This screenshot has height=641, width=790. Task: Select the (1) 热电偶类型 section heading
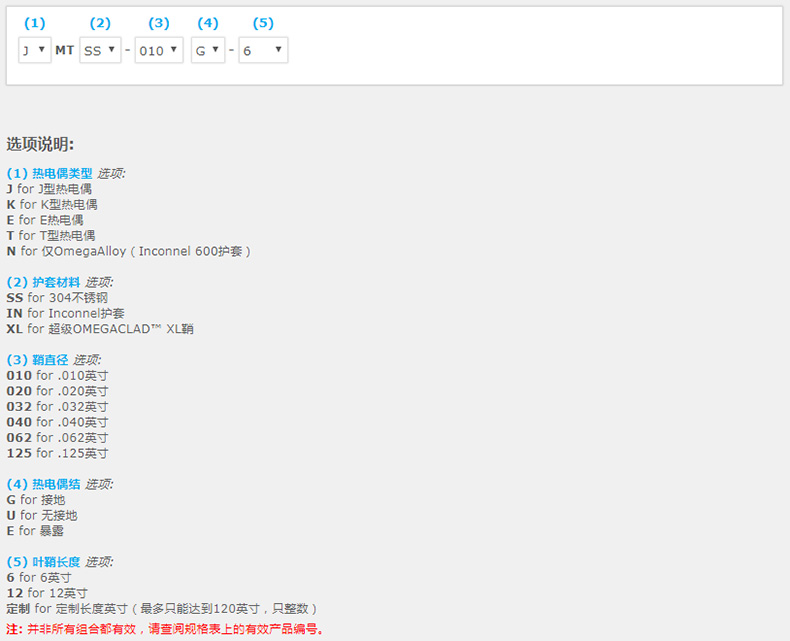point(49,173)
